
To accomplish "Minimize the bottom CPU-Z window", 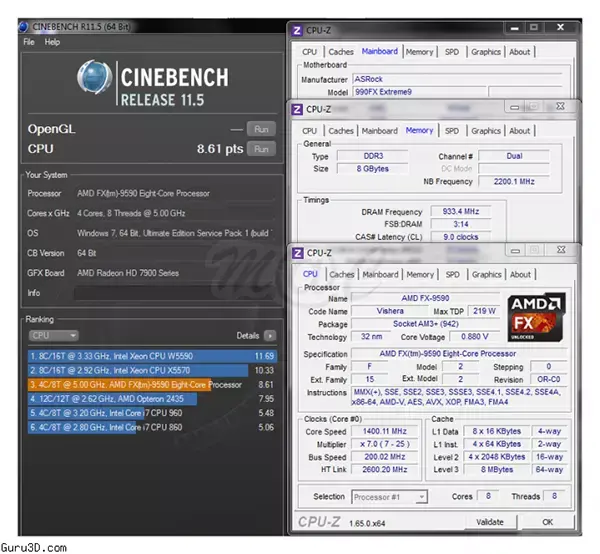I will (515, 251).
